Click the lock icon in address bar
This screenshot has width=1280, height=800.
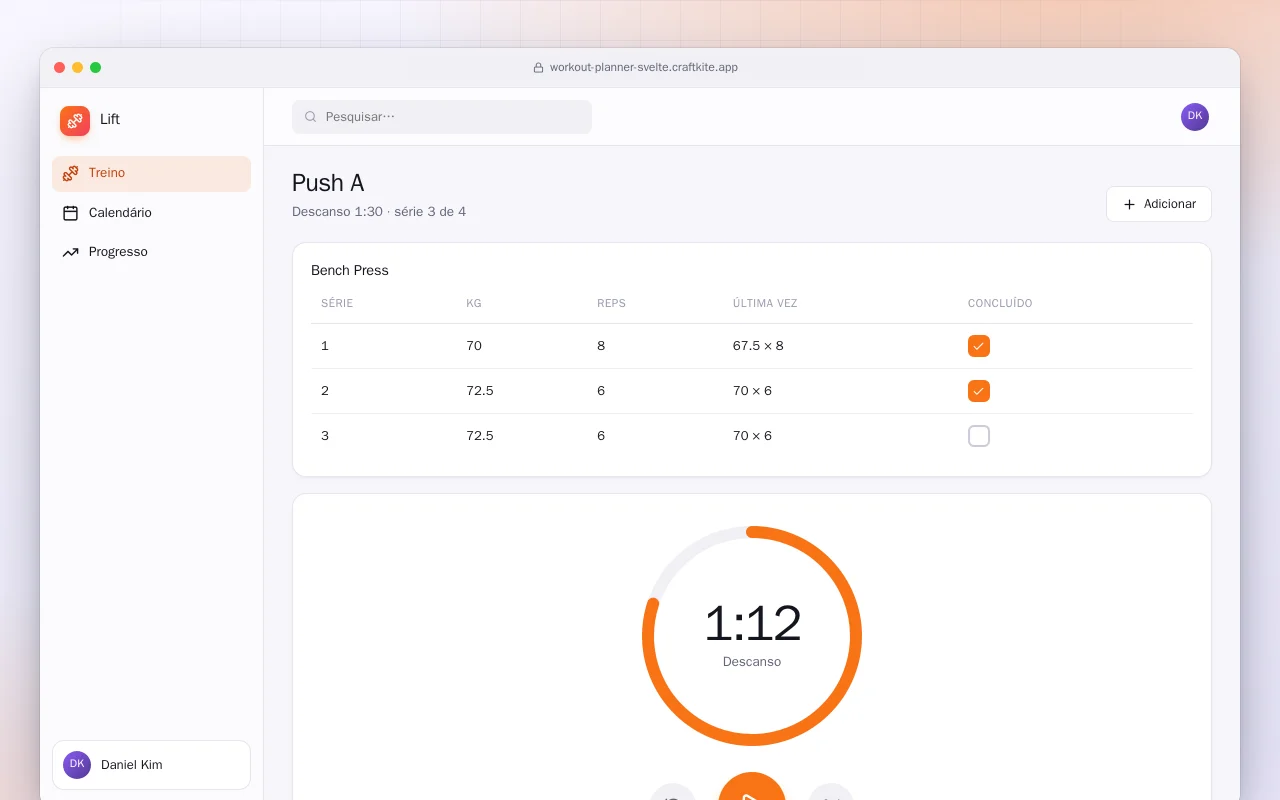point(539,68)
